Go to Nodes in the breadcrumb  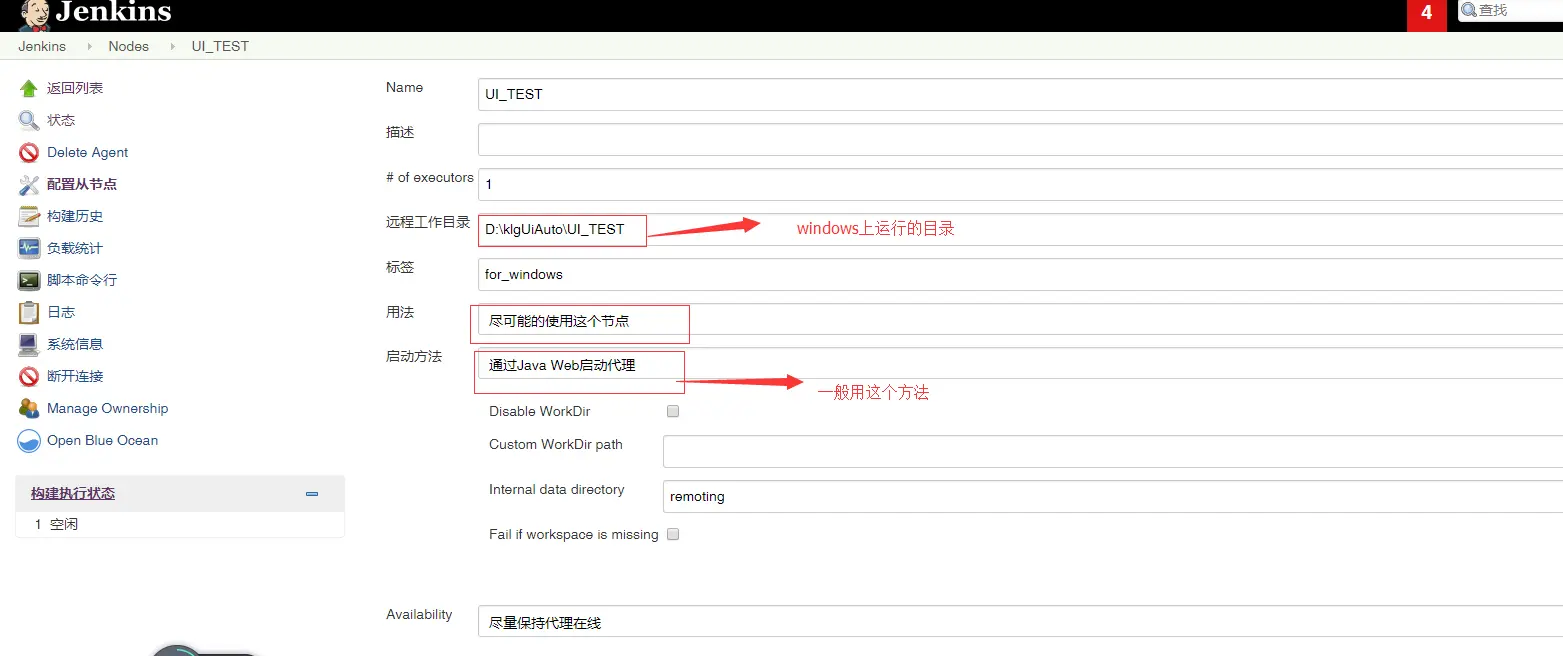(128, 46)
